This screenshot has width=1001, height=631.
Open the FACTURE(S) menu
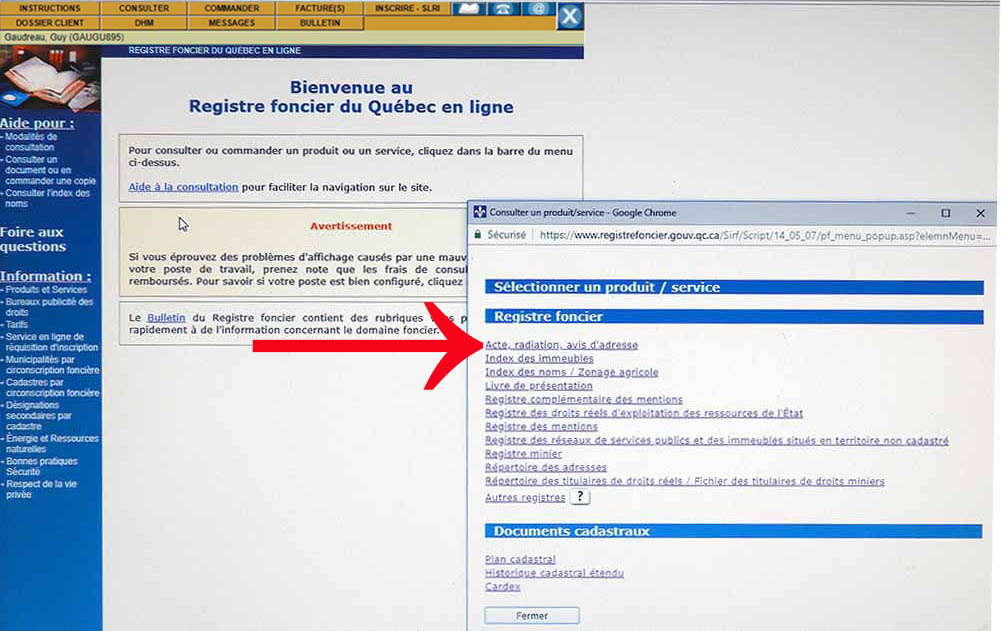pos(320,8)
